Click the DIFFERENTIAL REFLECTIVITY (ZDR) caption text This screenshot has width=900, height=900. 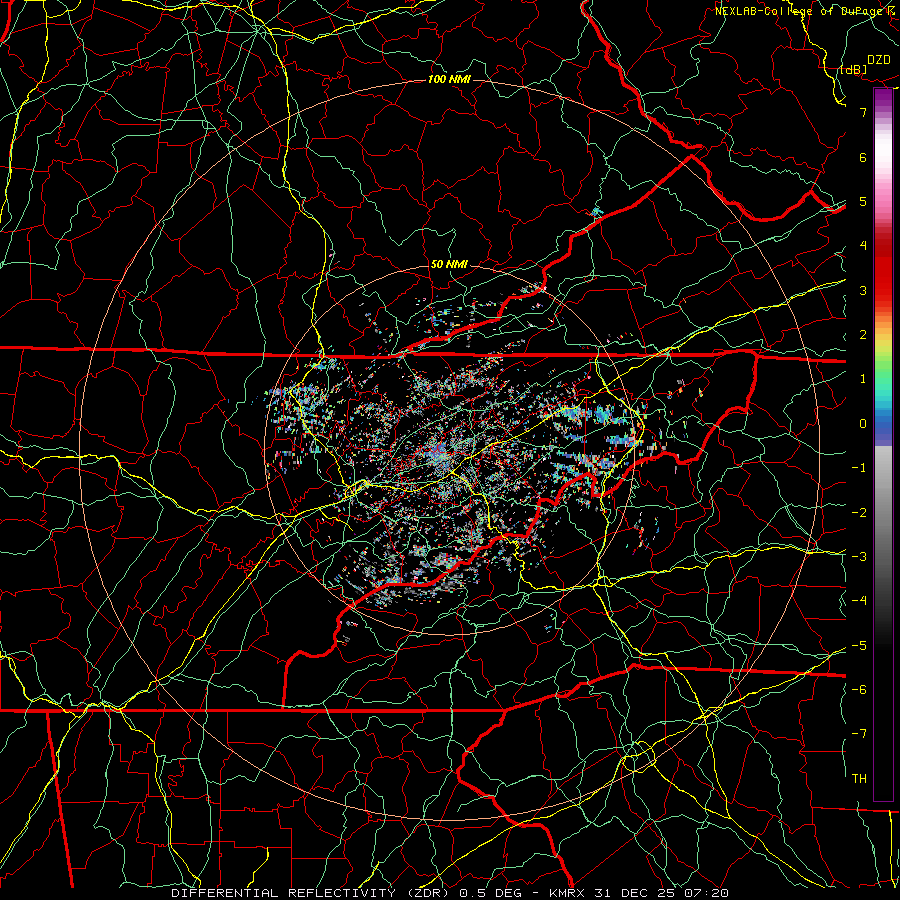(x=312, y=893)
